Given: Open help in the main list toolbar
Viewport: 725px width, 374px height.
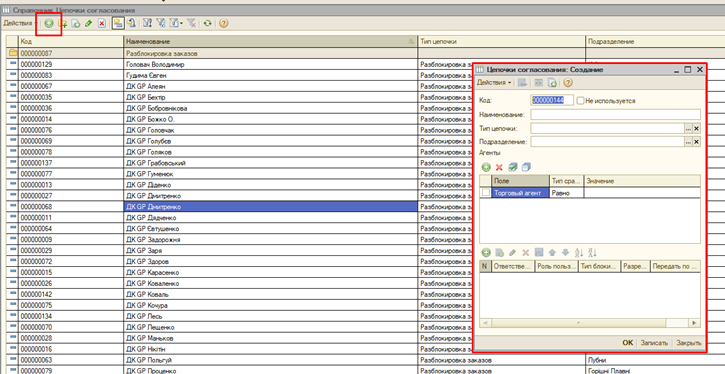Looking at the screenshot, I should pyautogui.click(x=223, y=23).
